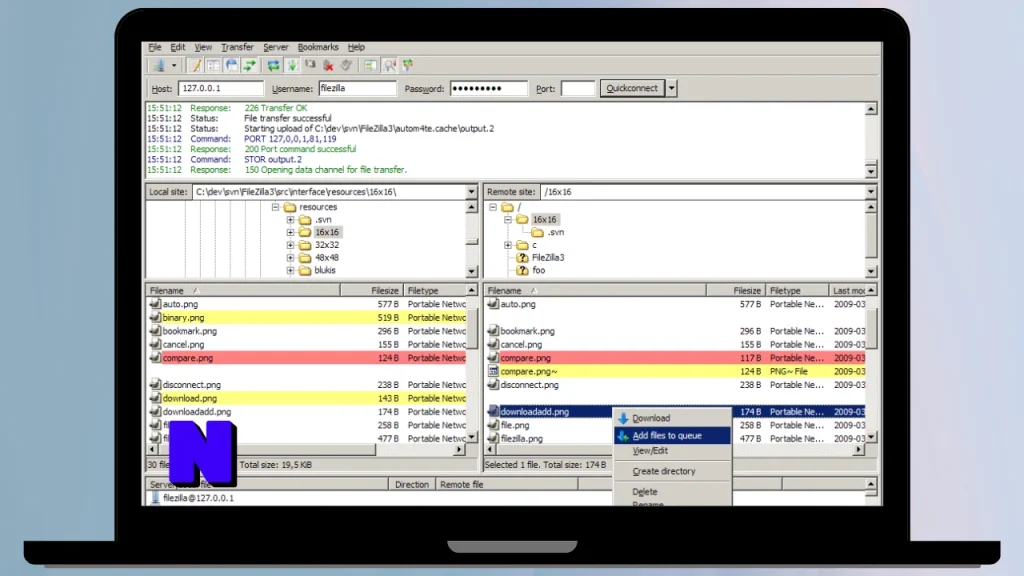Screen dimensions: 1024x576
Task: Collapse the remote root / node
Action: [x=492, y=207]
